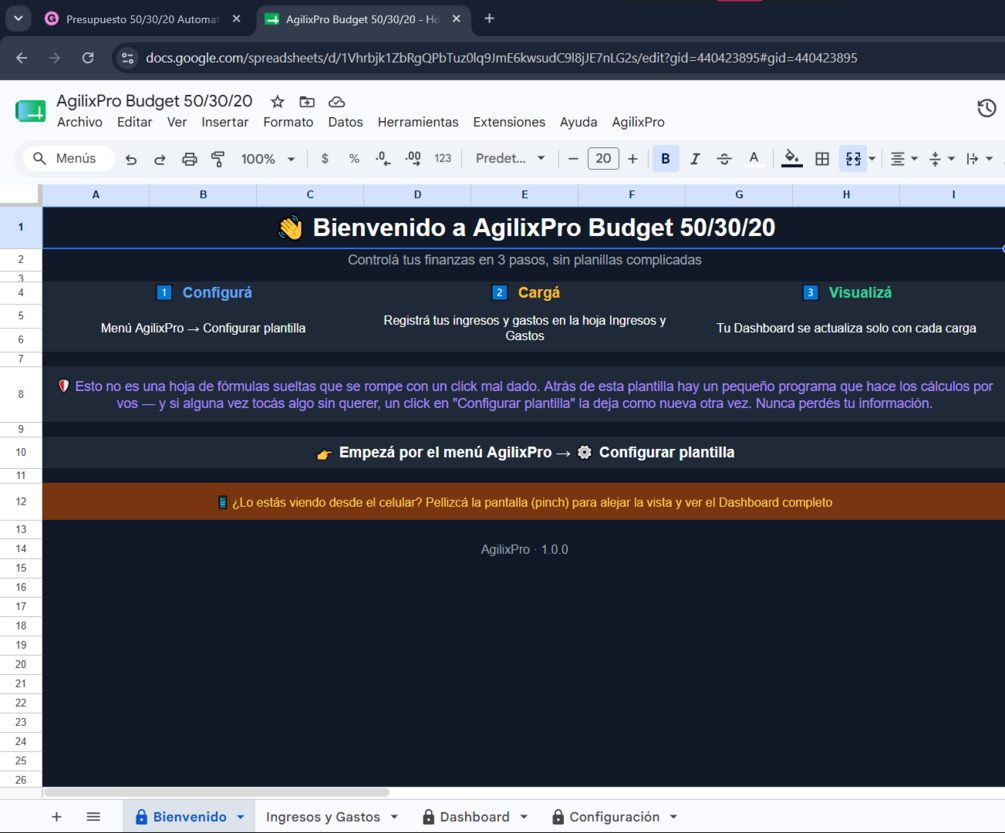Toggle bold formatting
1005x833 pixels.
pos(665,158)
